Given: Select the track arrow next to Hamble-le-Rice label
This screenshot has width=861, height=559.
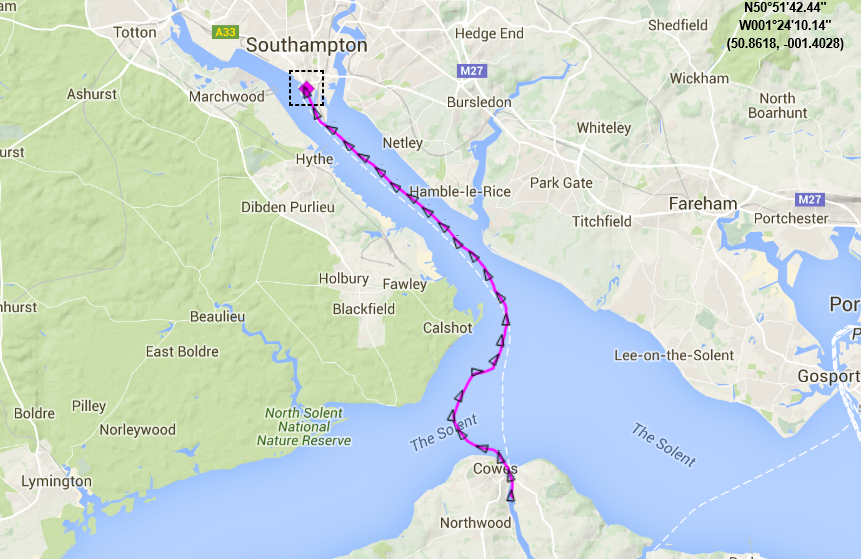Looking at the screenshot, I should click(413, 198).
